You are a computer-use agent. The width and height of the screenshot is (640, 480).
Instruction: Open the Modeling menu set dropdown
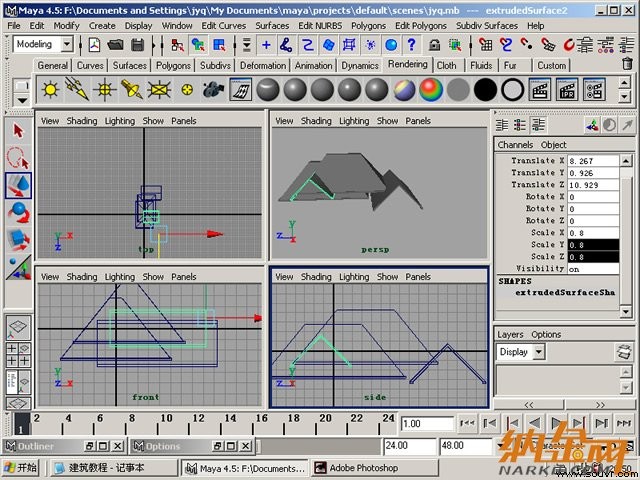[x=67, y=44]
